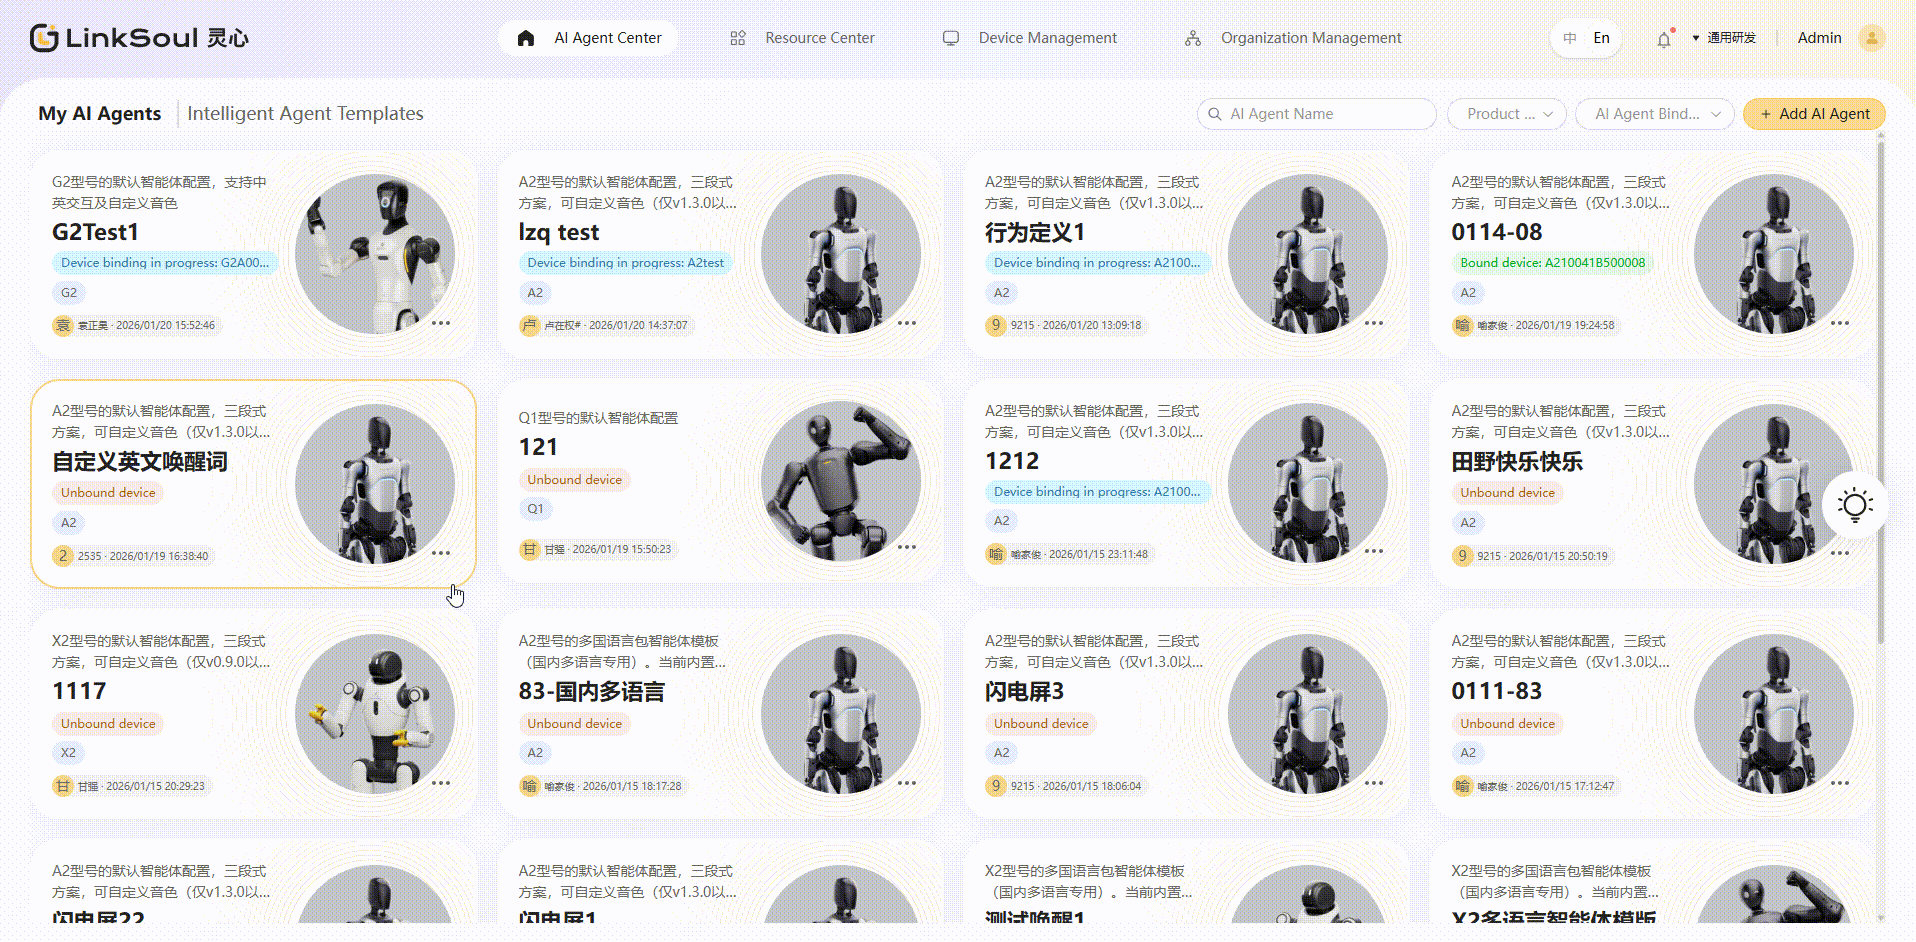Open Device Management menu
The image size is (1916, 942).
tap(1029, 38)
